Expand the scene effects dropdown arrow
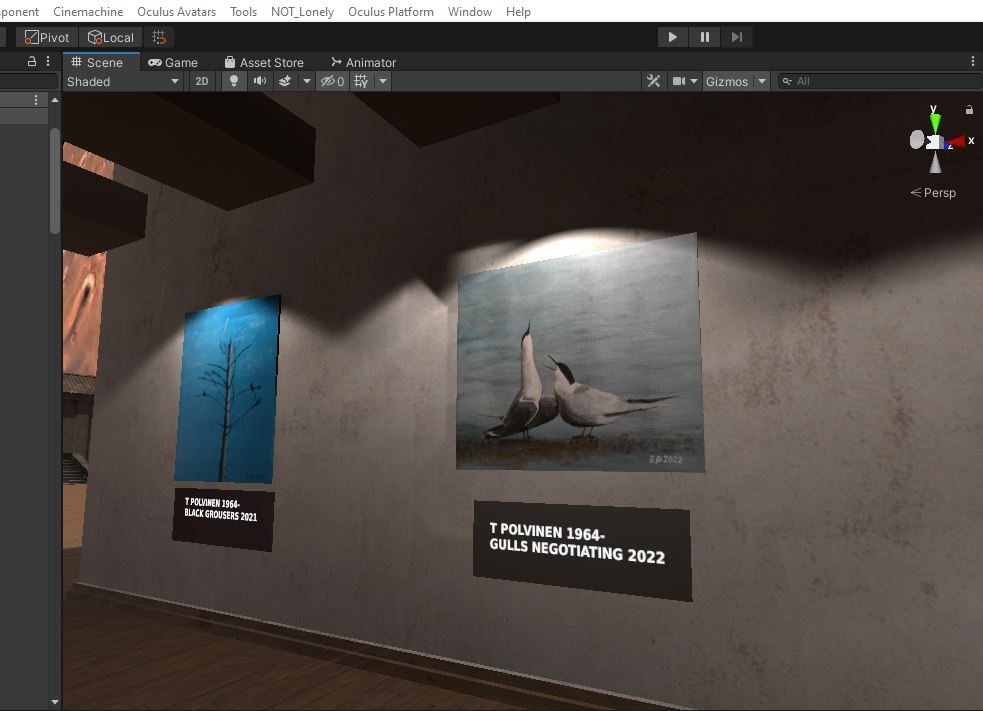 (307, 82)
